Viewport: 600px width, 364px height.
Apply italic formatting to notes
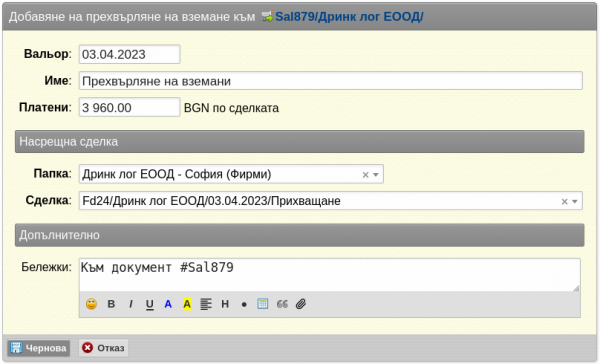131,304
